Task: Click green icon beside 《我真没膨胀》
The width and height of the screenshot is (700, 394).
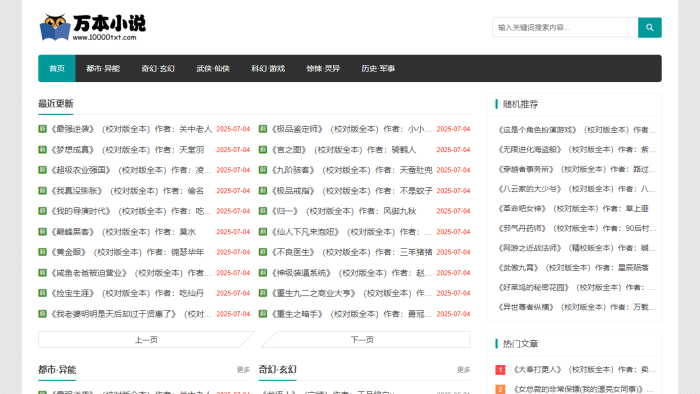Action: pyautogui.click(x=42, y=191)
